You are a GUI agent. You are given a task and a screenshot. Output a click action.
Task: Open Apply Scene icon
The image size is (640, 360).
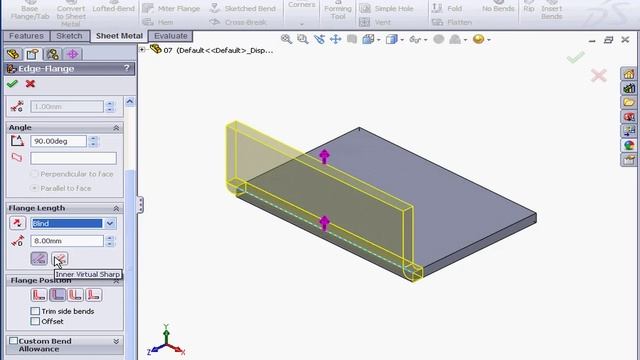[x=455, y=39]
